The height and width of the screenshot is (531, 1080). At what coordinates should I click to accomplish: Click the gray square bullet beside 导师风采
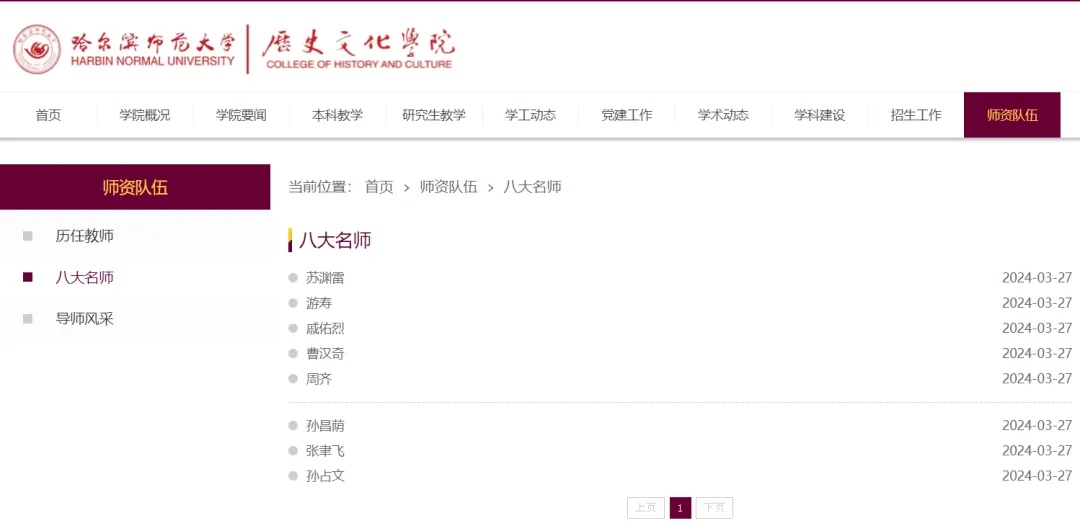click(x=28, y=319)
